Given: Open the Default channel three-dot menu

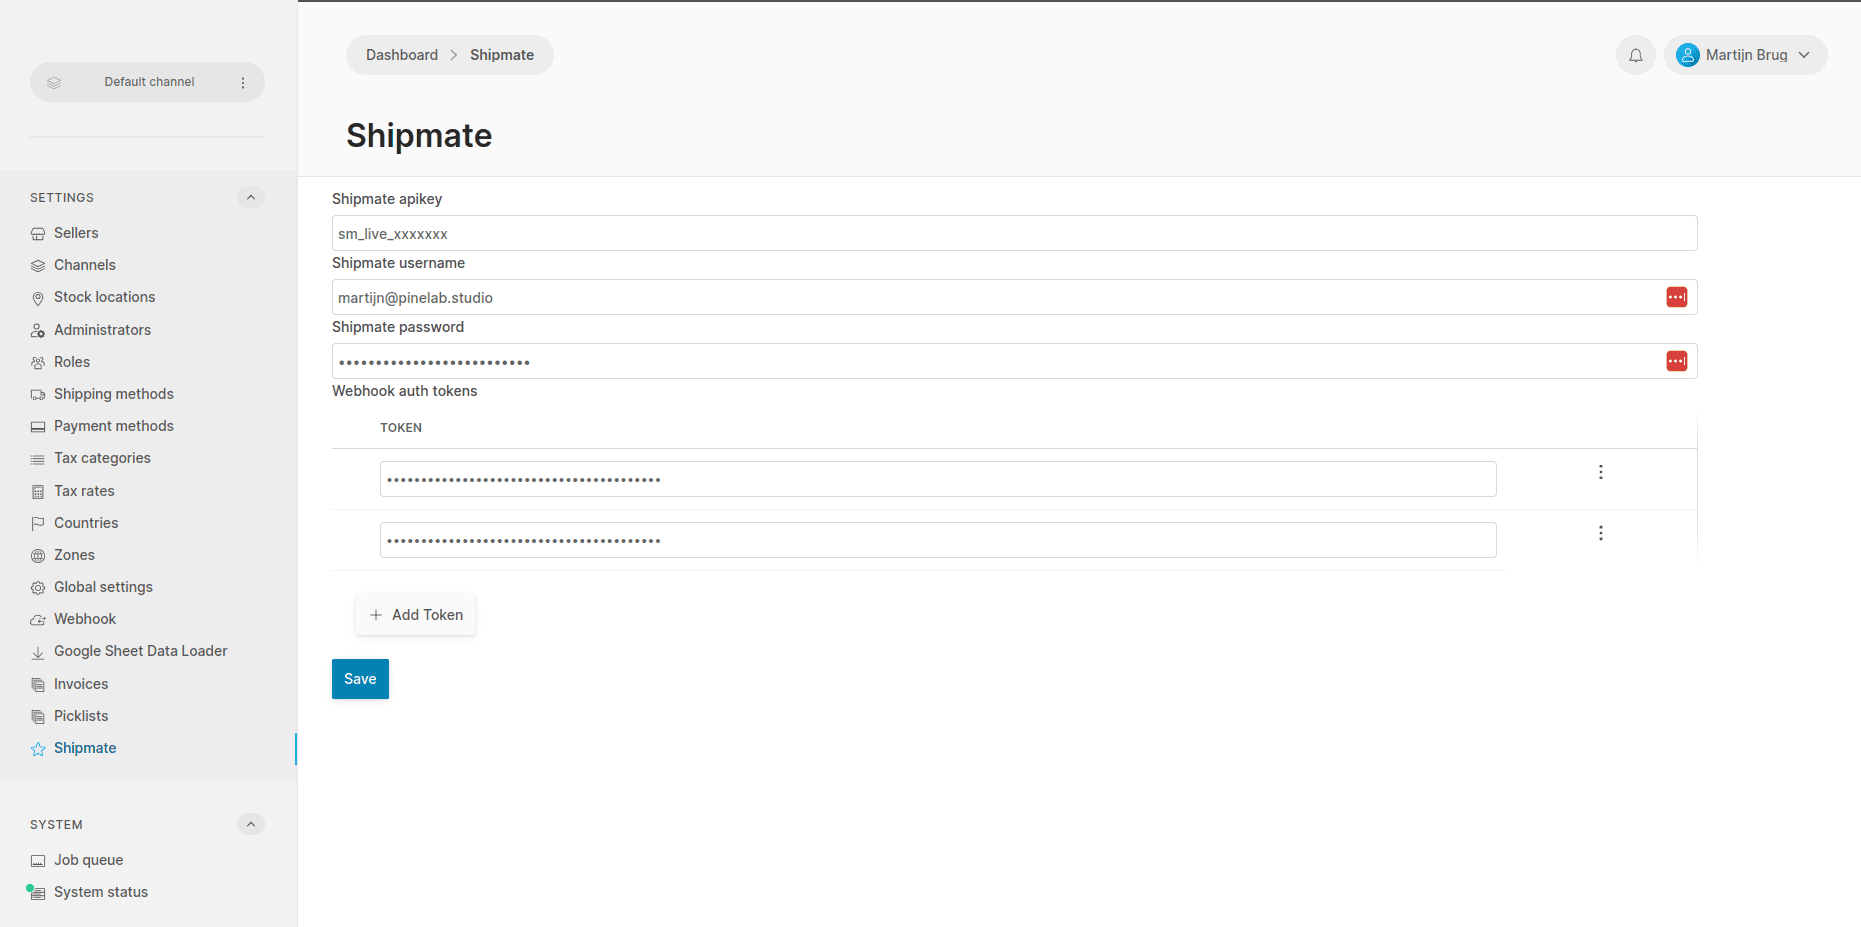Looking at the screenshot, I should (x=243, y=83).
